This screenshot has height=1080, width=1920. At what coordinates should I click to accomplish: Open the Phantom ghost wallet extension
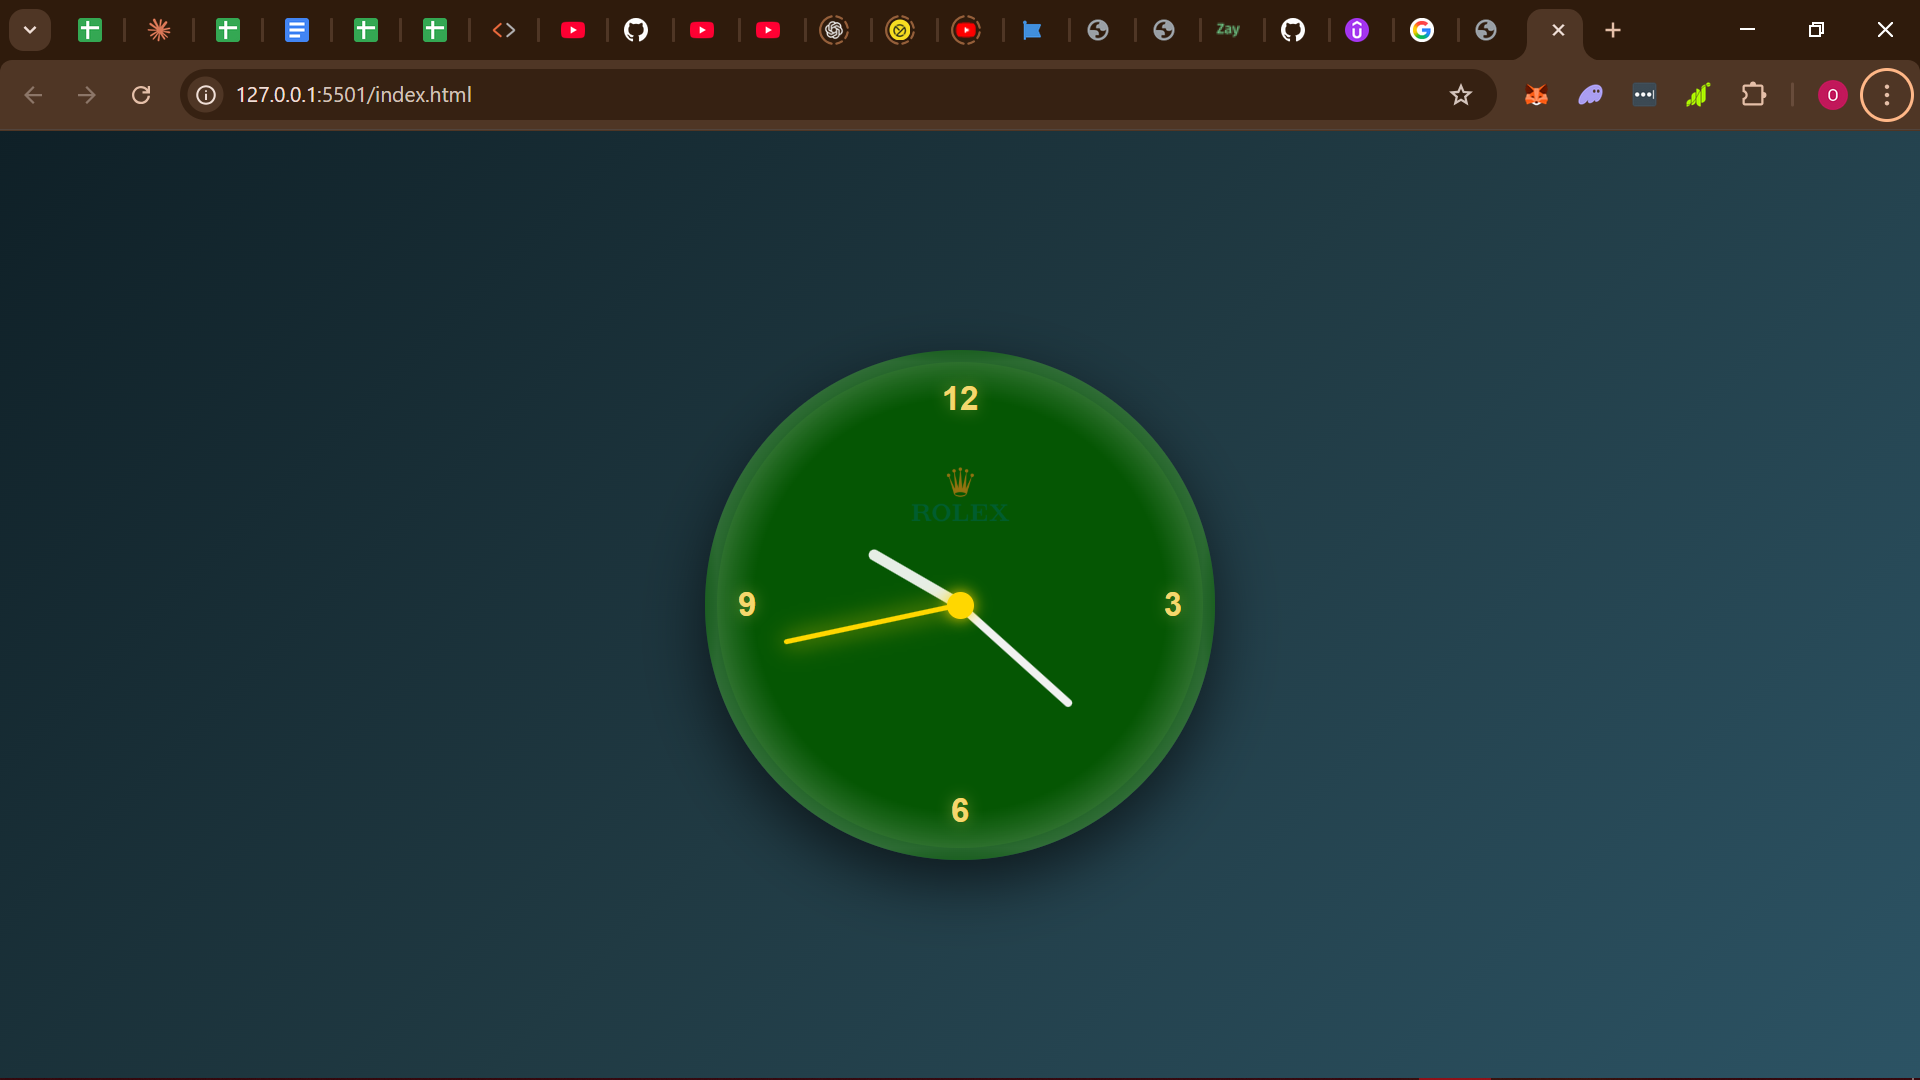pos(1591,95)
